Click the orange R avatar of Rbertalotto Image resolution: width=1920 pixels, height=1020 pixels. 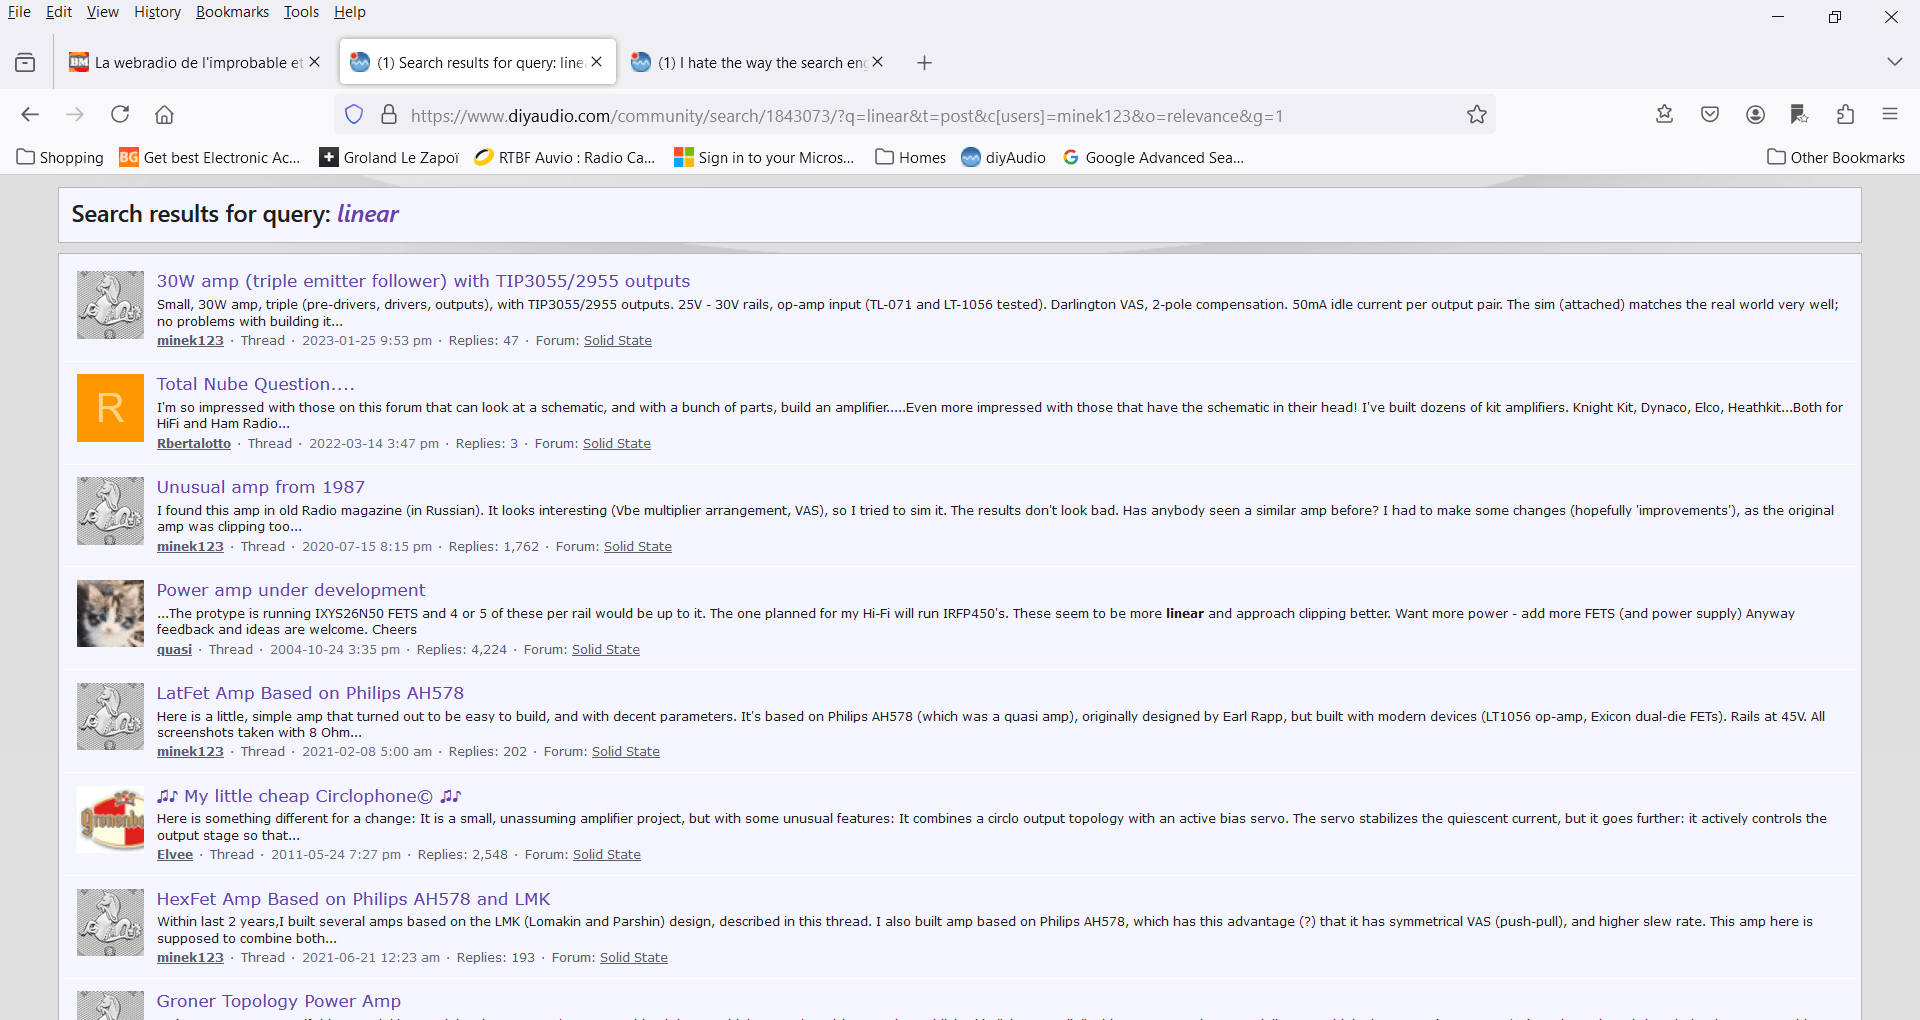[110, 408]
